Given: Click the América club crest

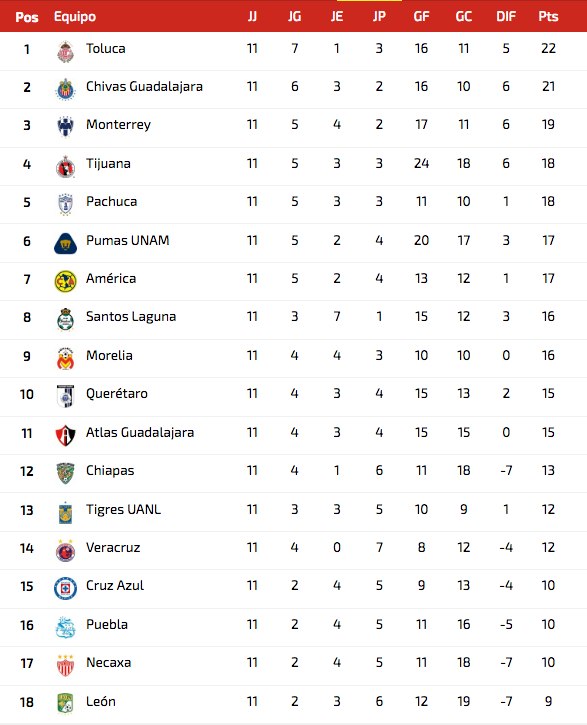Looking at the screenshot, I should click(65, 281).
